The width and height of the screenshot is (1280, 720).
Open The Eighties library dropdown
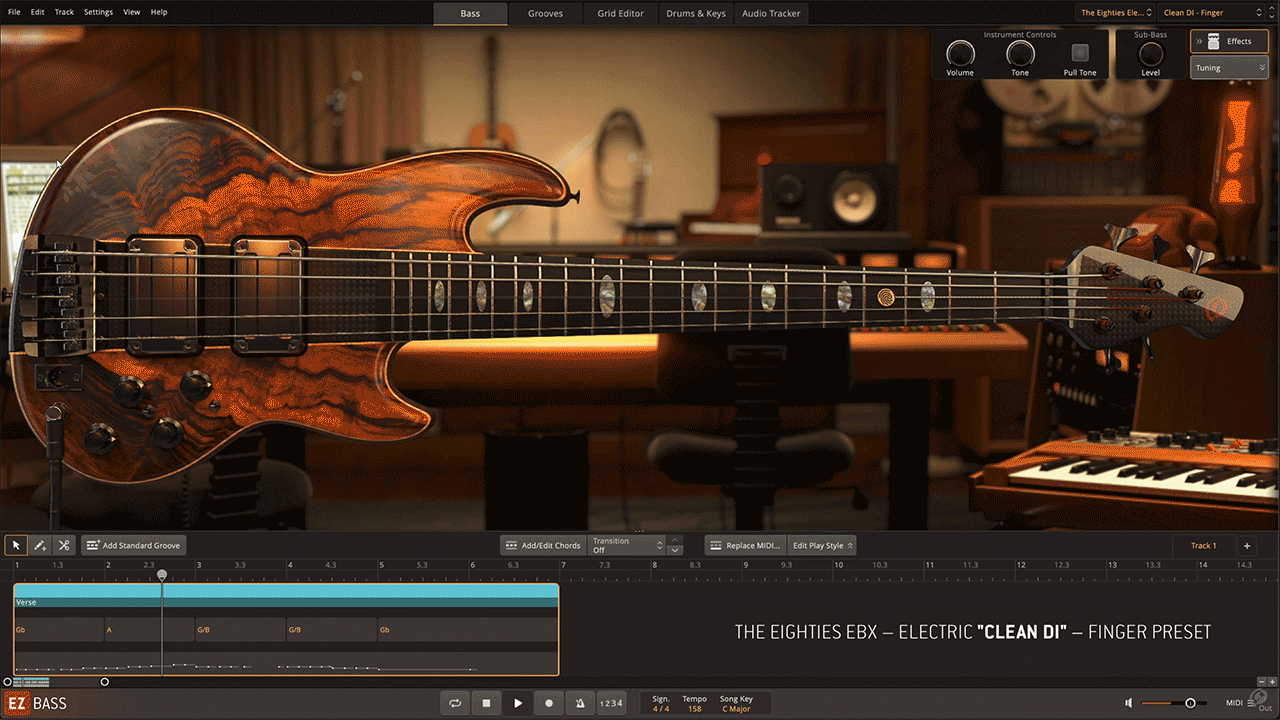(x=1116, y=12)
